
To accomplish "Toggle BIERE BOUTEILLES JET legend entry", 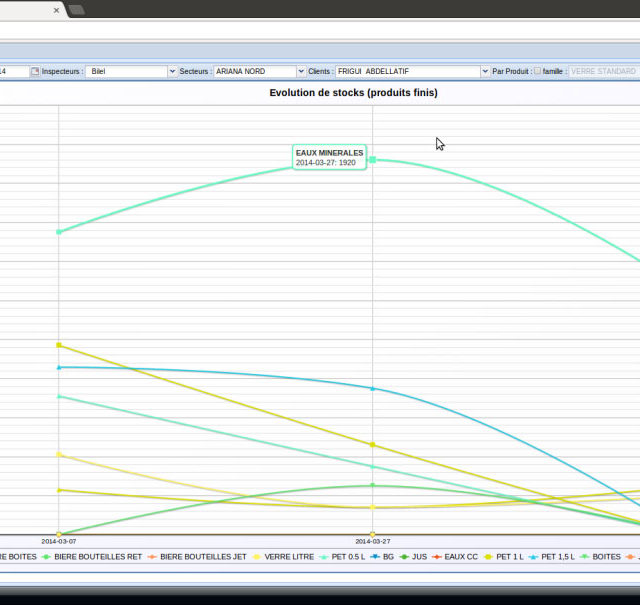I will coord(203,556).
